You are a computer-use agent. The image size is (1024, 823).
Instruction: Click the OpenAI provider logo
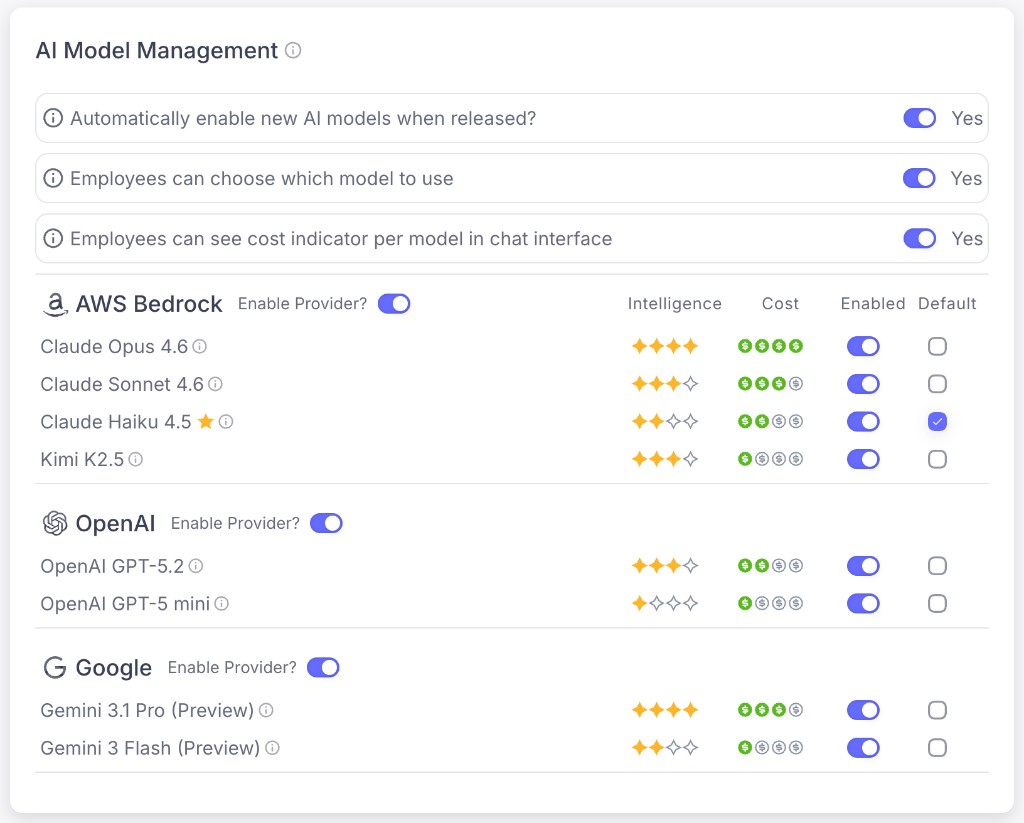click(55, 523)
